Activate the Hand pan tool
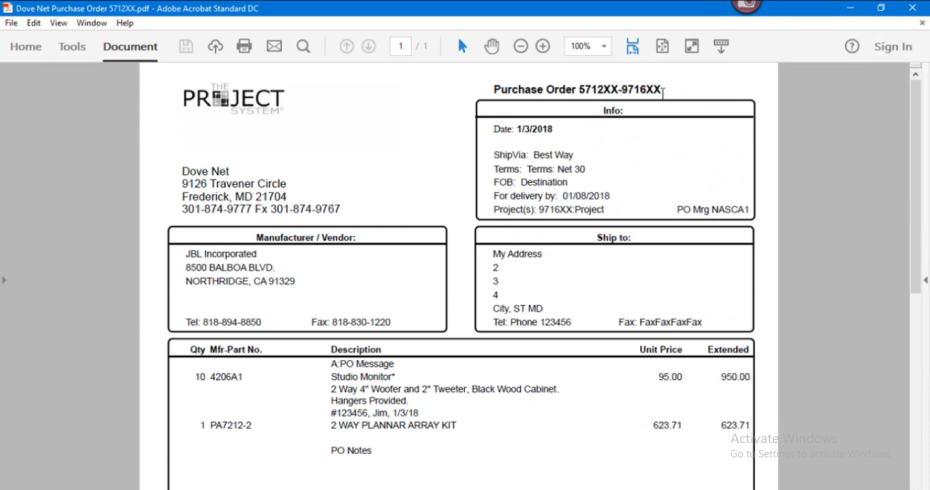 click(x=492, y=46)
